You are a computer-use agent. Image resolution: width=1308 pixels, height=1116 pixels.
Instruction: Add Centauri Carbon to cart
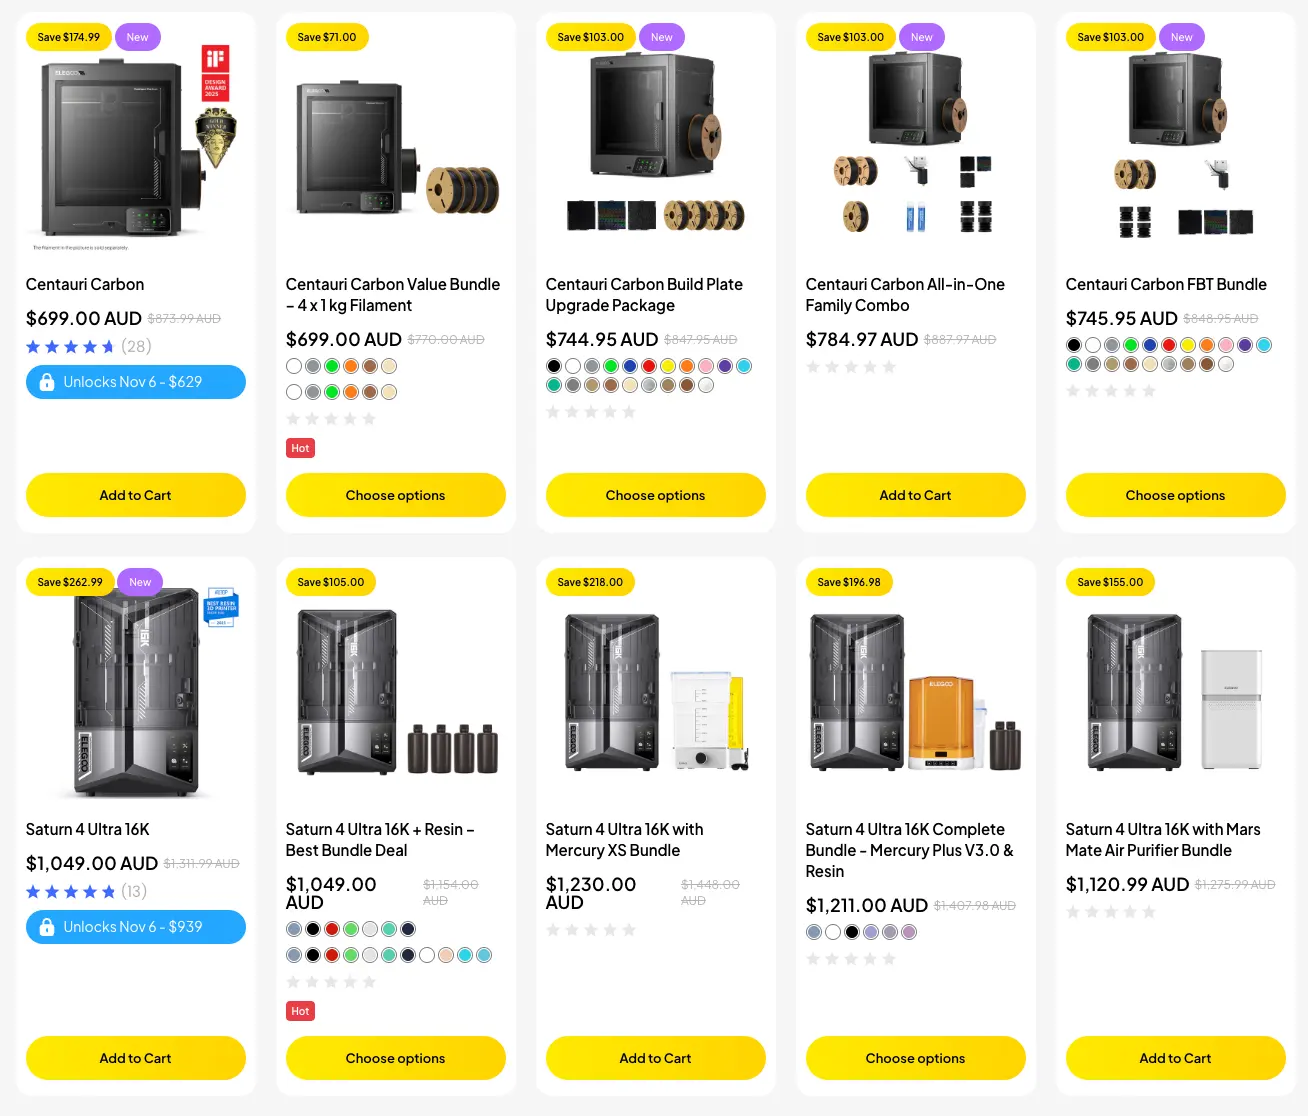point(136,495)
